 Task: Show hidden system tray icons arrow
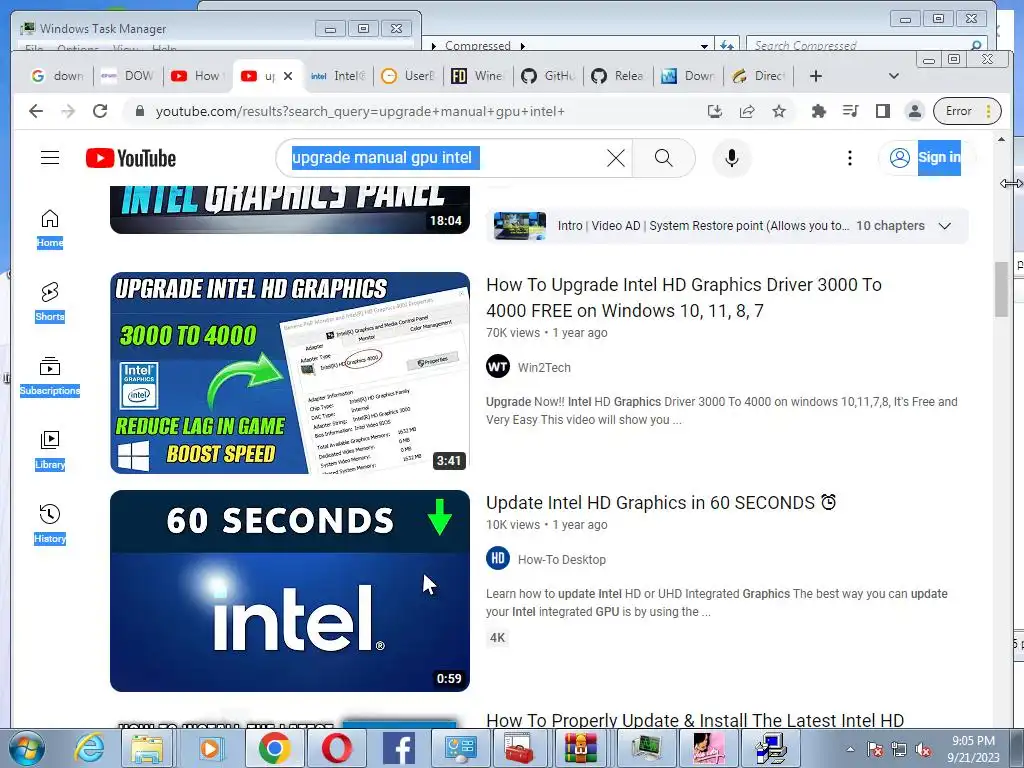850,750
